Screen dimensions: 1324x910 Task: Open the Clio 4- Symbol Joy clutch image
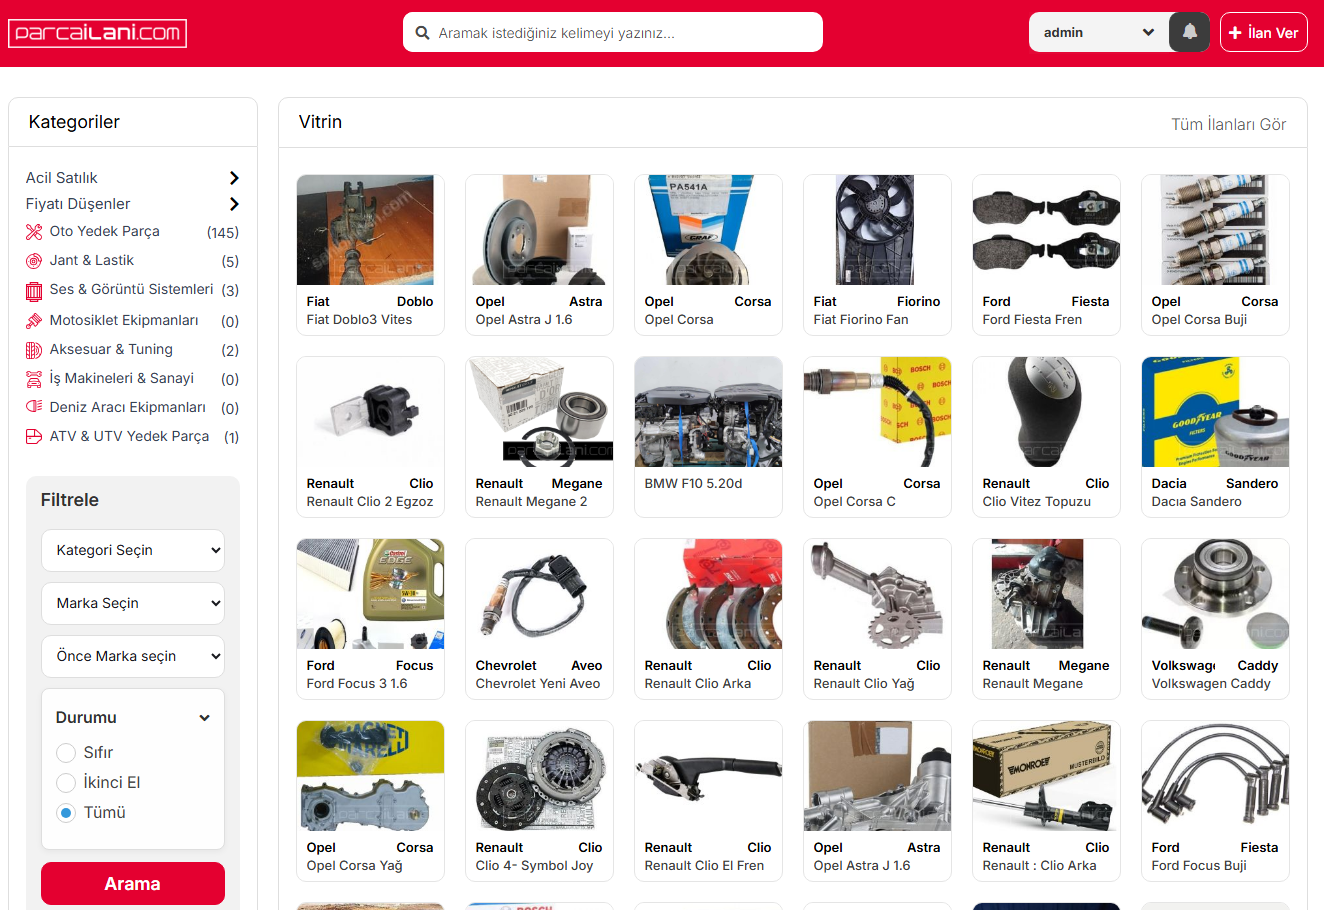[x=540, y=776]
